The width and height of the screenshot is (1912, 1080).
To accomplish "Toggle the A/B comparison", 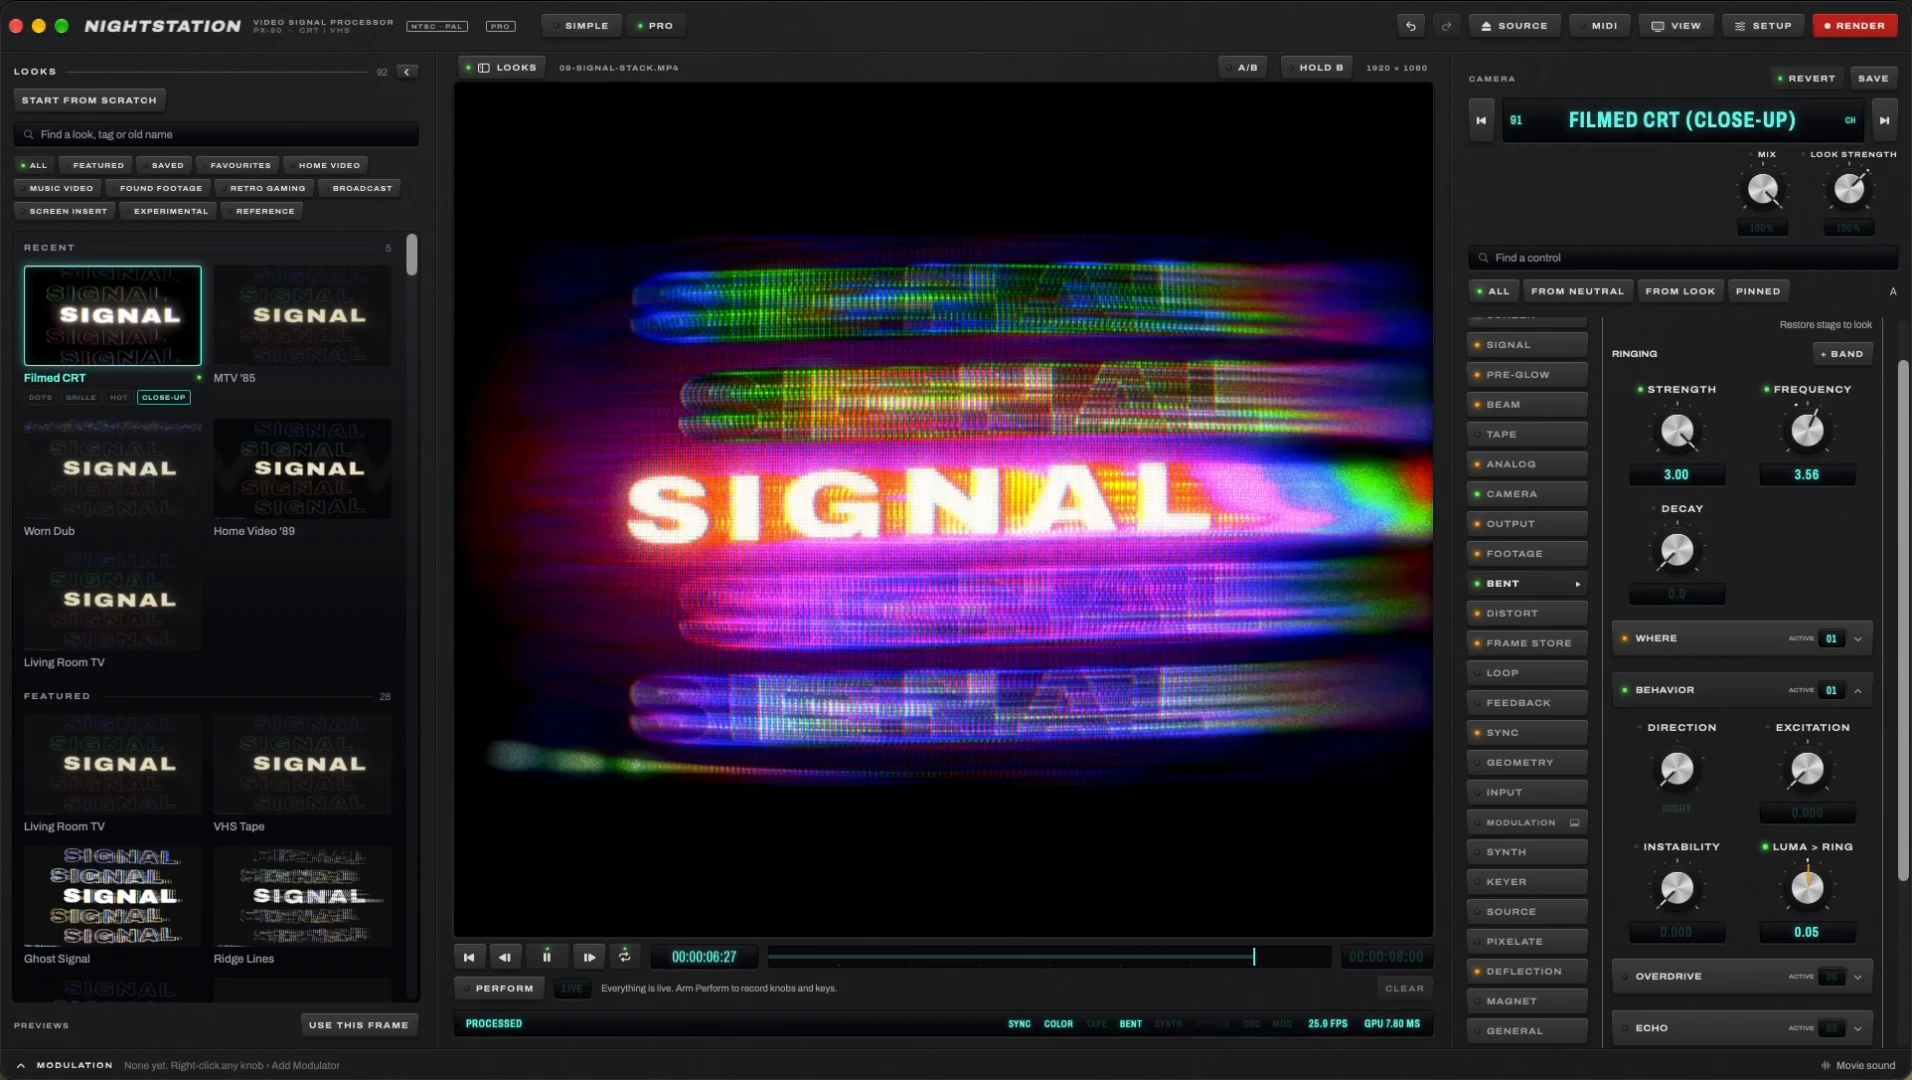I will coord(1243,68).
